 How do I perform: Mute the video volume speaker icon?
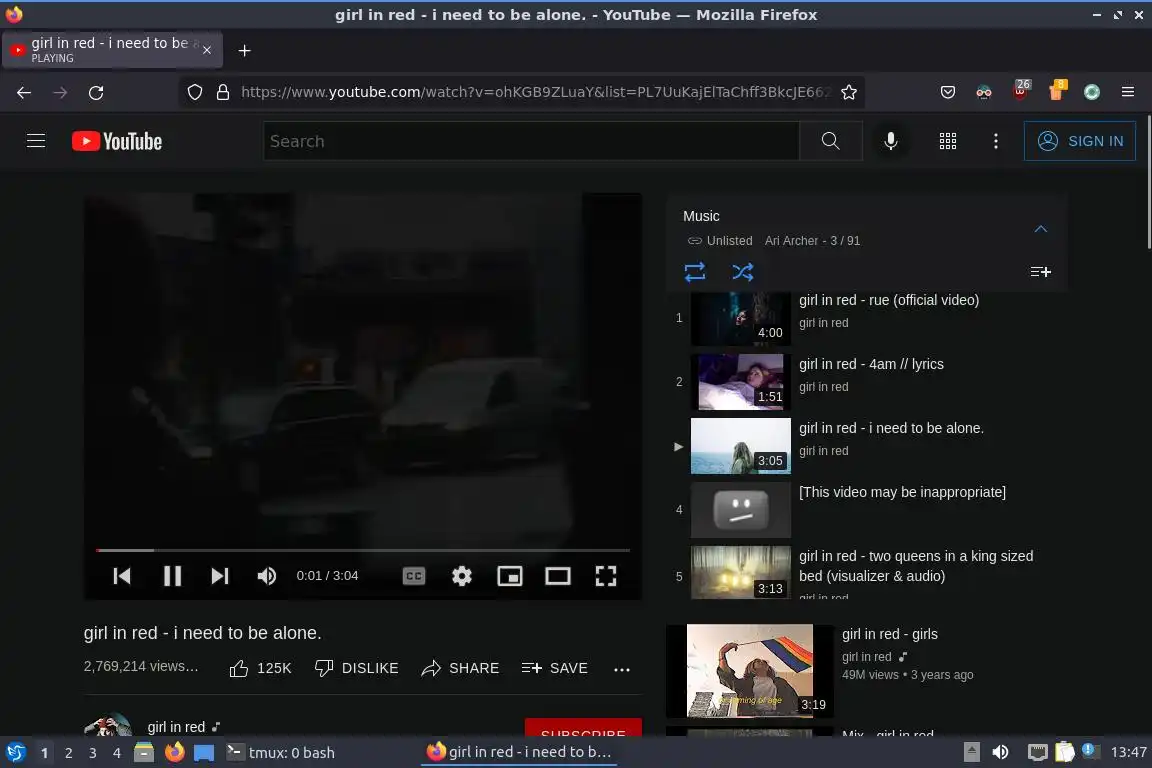(267, 576)
